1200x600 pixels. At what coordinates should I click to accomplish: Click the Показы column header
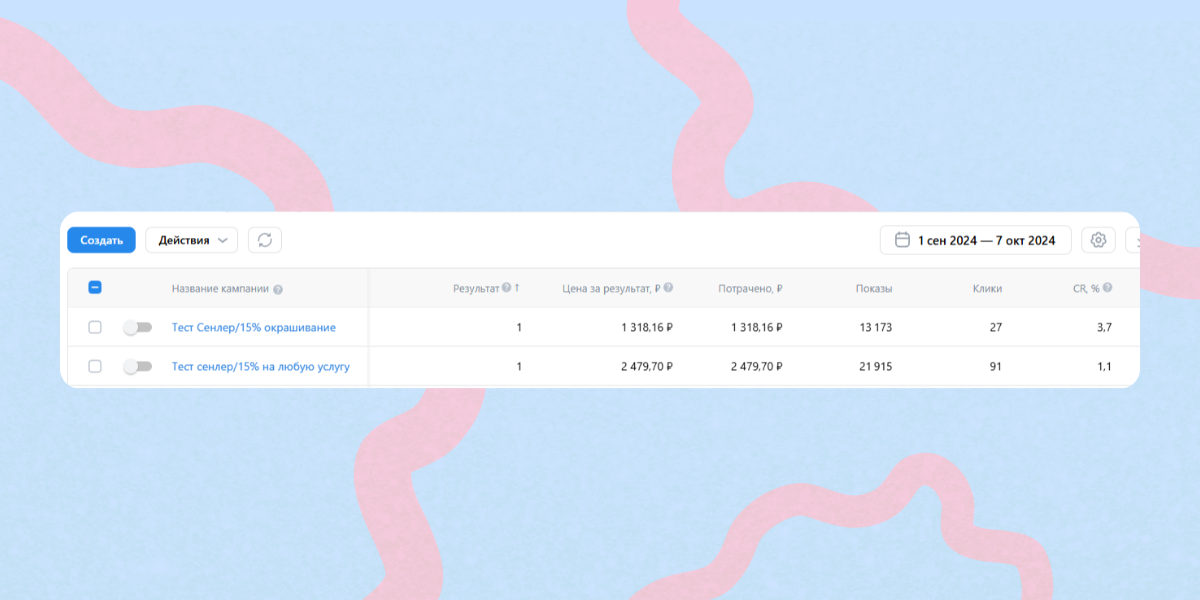[x=874, y=288]
